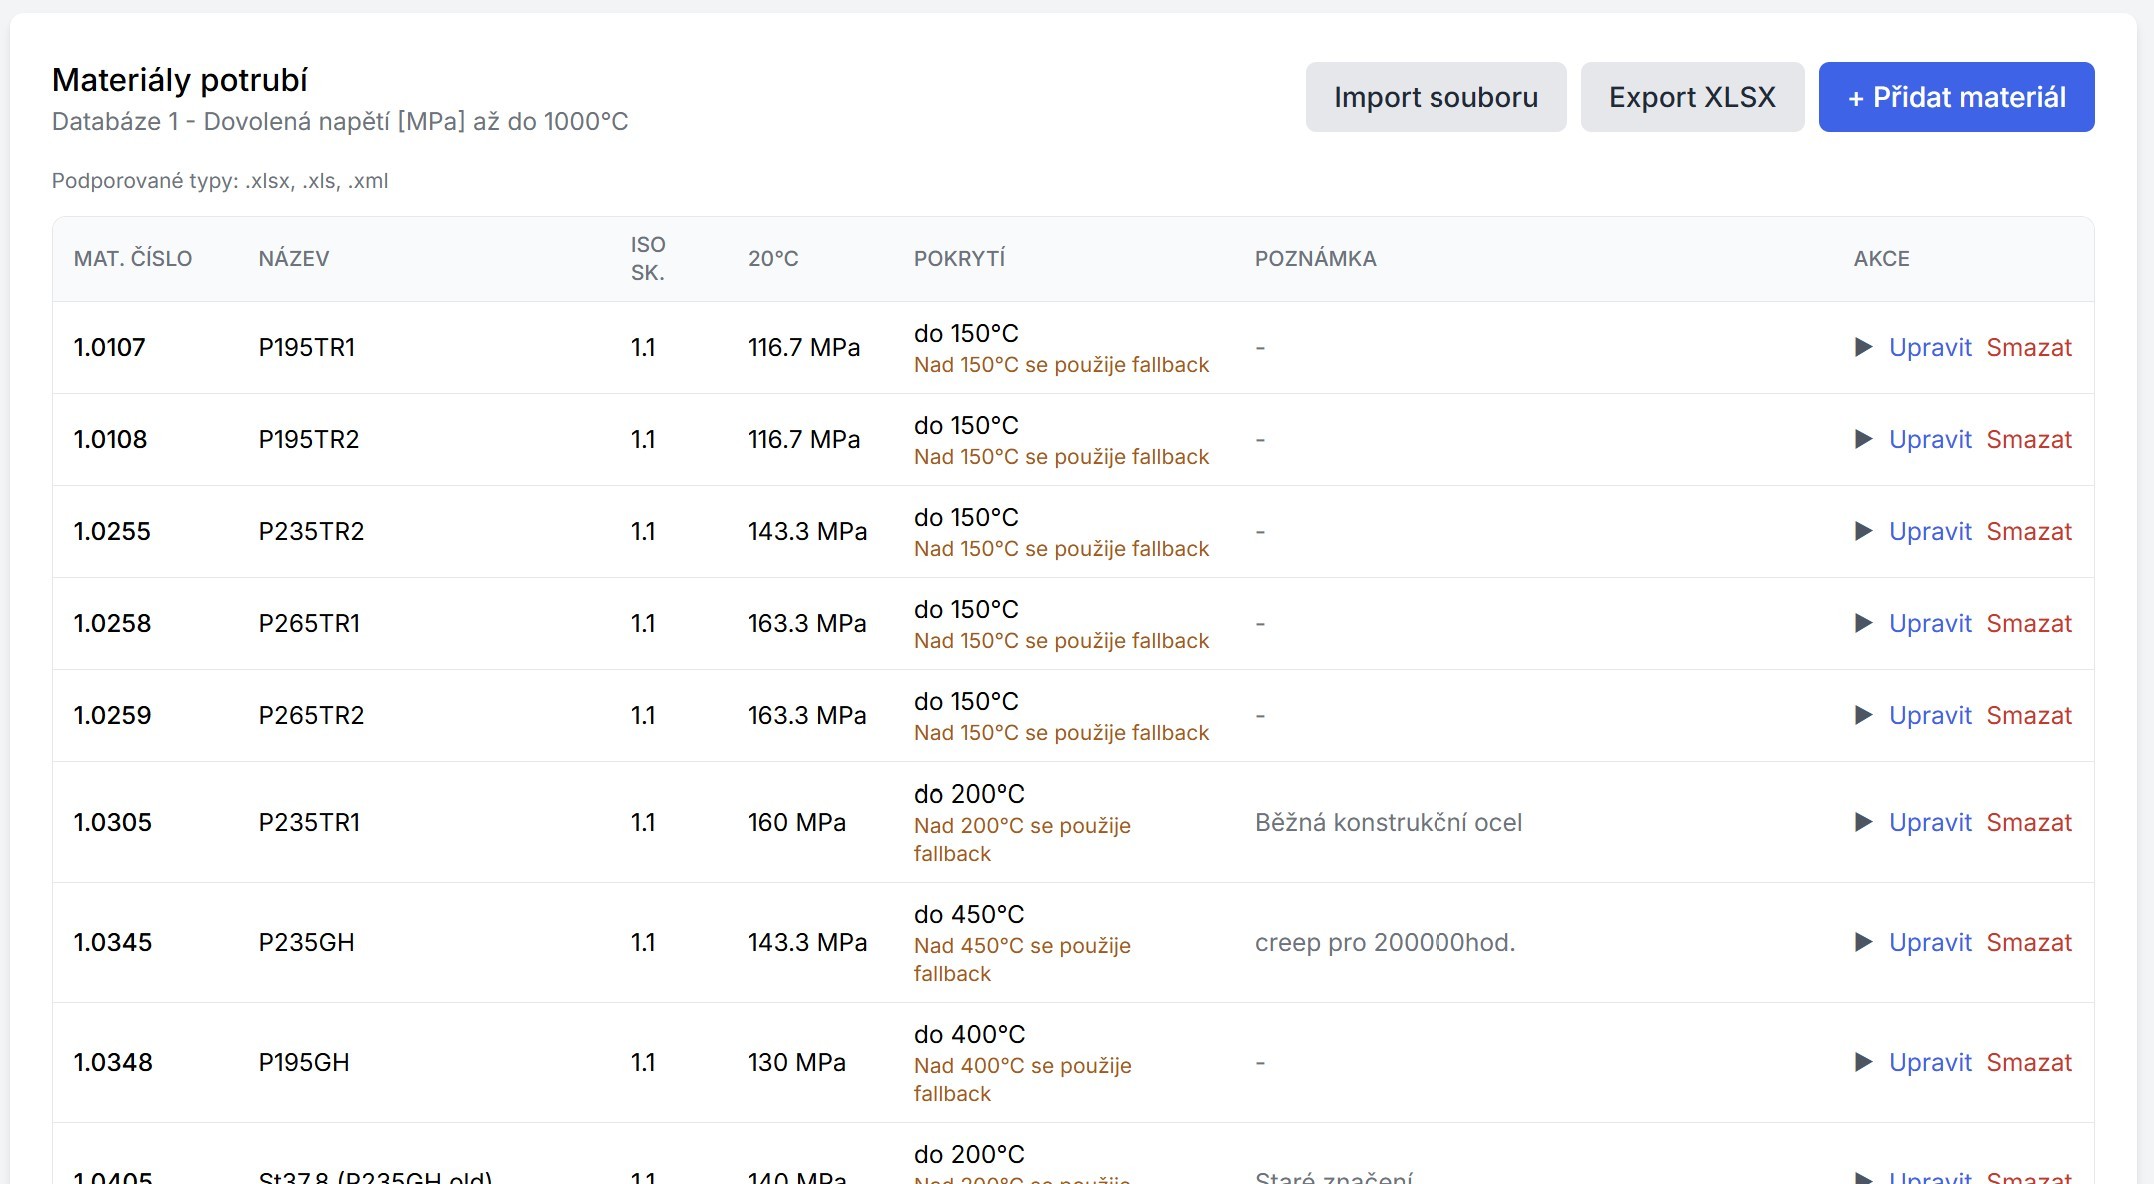Delete material P195GH with Smazat
This screenshot has width=2154, height=1184.
point(2028,1062)
